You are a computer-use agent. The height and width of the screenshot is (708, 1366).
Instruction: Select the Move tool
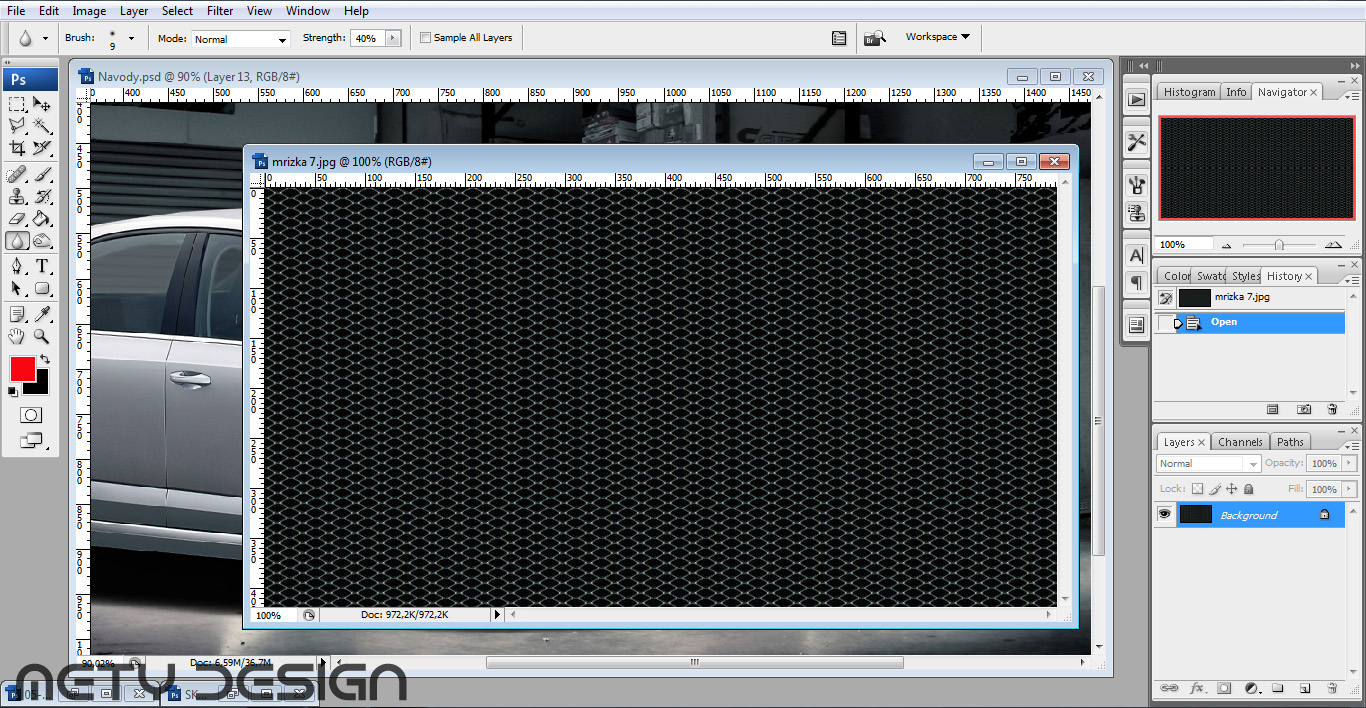pyautogui.click(x=42, y=104)
